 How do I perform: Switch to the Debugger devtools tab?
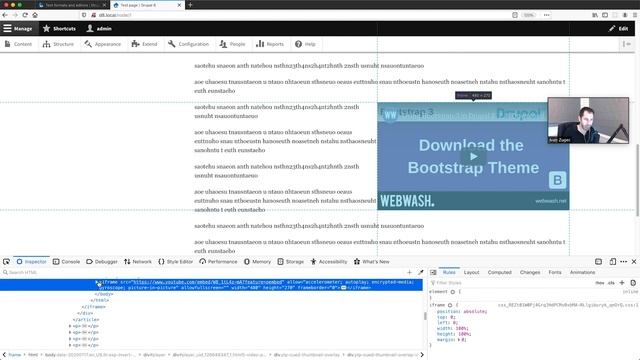[x=102, y=262]
